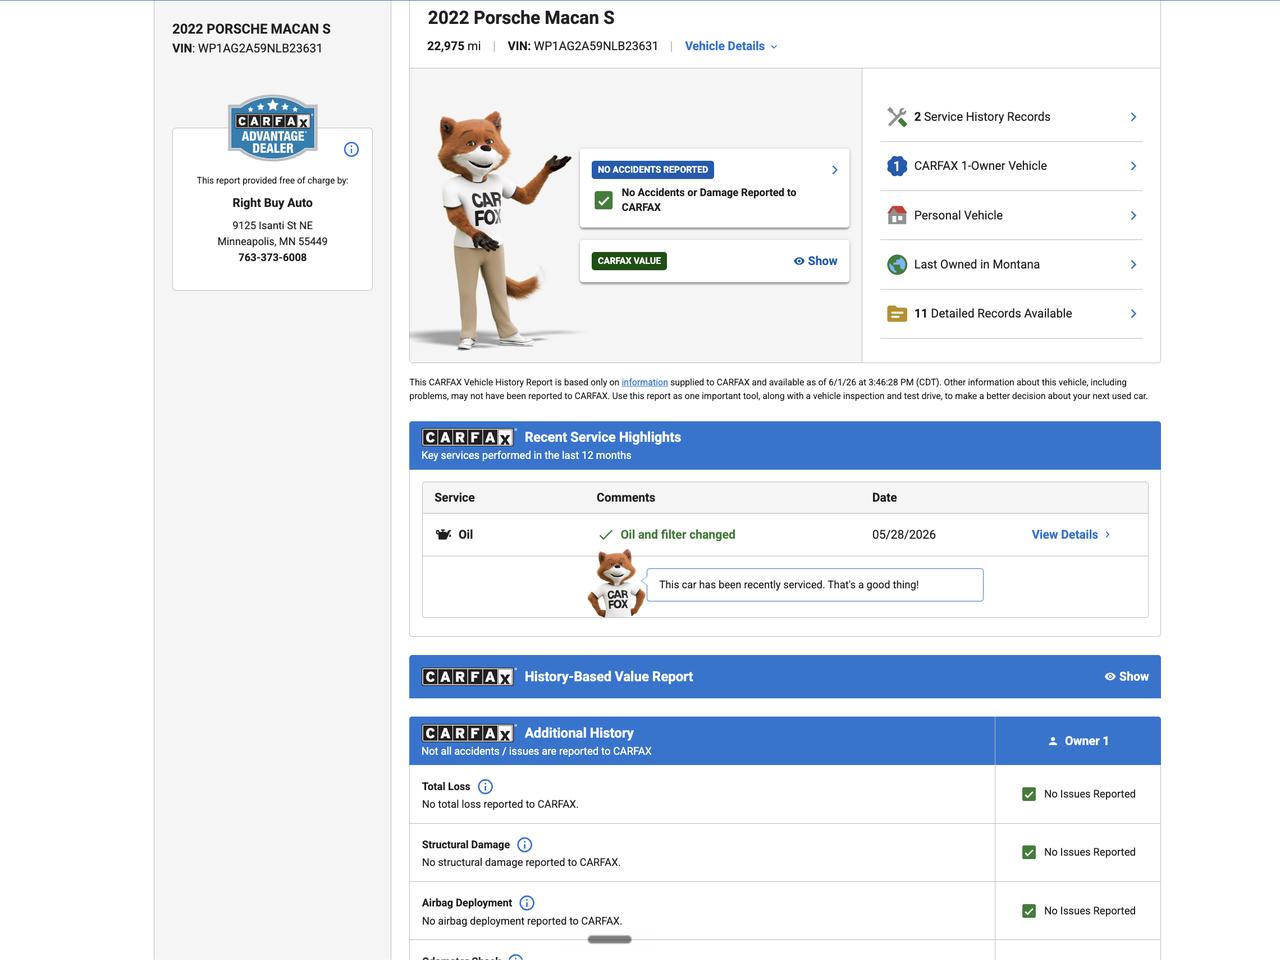Click Total Loss No Issues checkbox

coord(1029,794)
